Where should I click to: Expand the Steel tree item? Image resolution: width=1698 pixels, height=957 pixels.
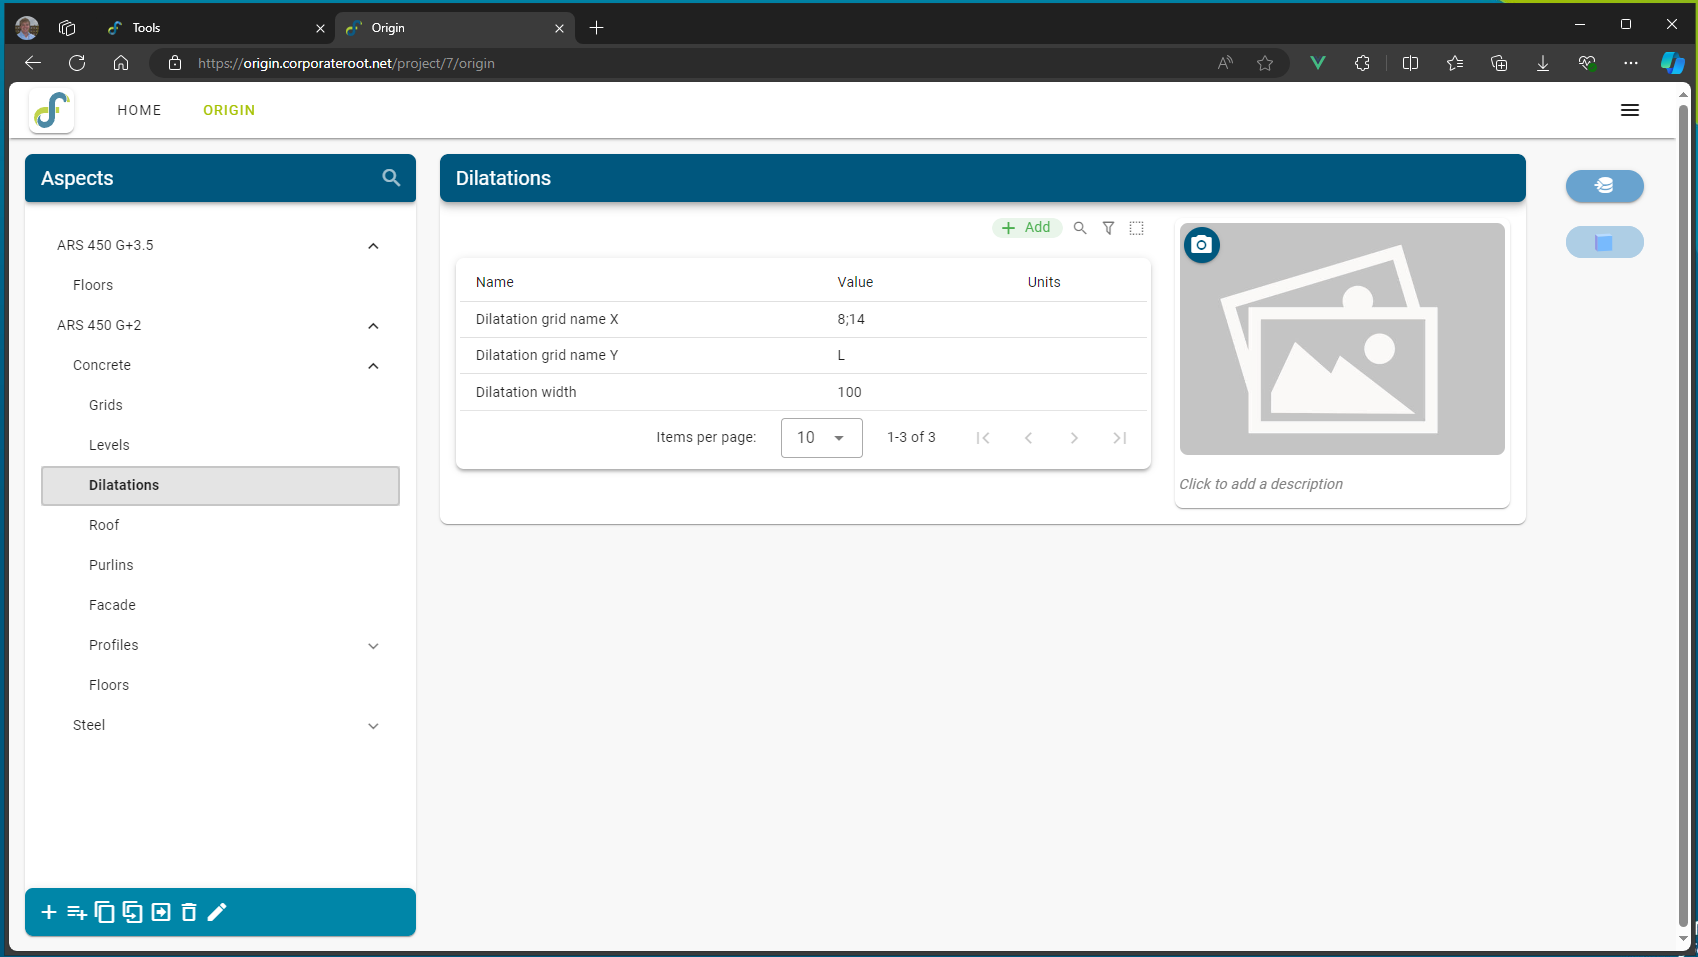click(x=373, y=726)
